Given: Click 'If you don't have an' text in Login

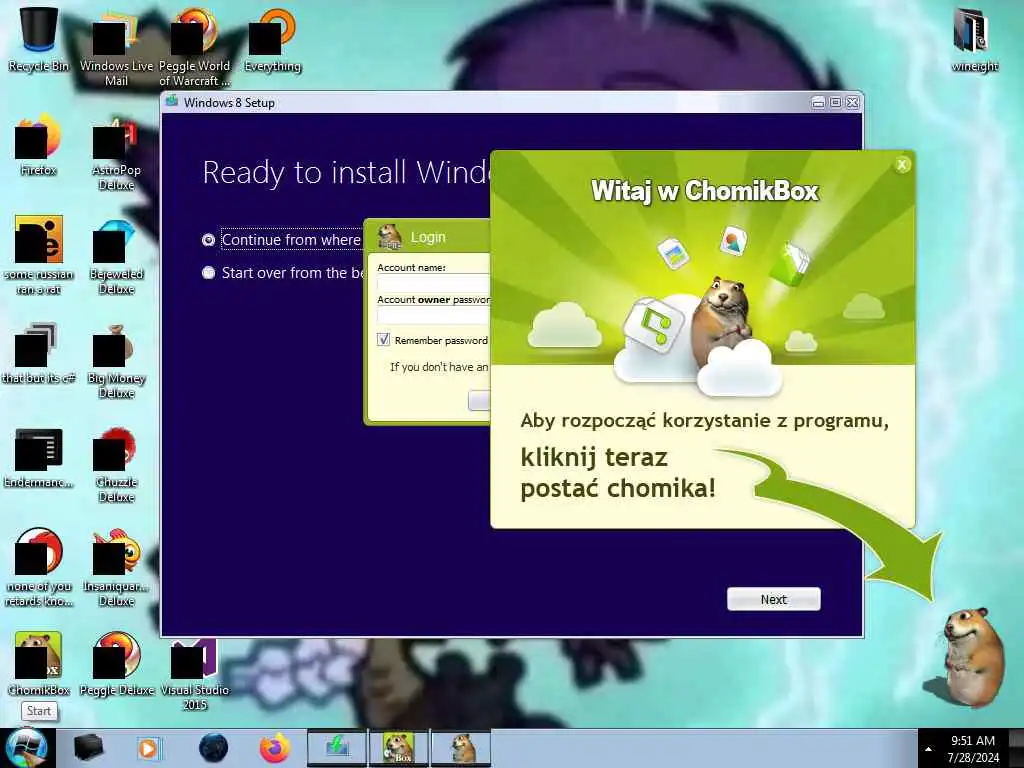Looking at the screenshot, I should click(439, 367).
